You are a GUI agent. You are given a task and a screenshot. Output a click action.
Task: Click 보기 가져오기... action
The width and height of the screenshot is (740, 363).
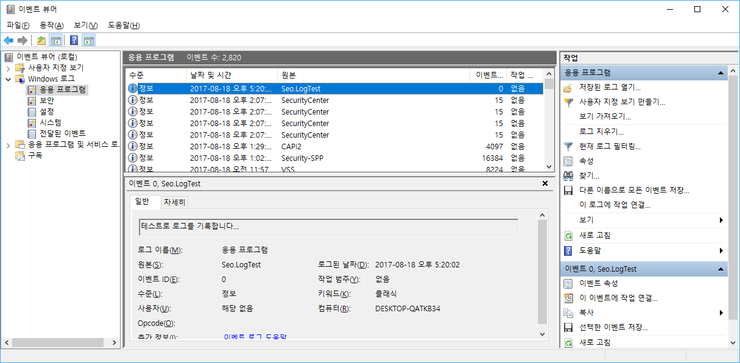605,117
